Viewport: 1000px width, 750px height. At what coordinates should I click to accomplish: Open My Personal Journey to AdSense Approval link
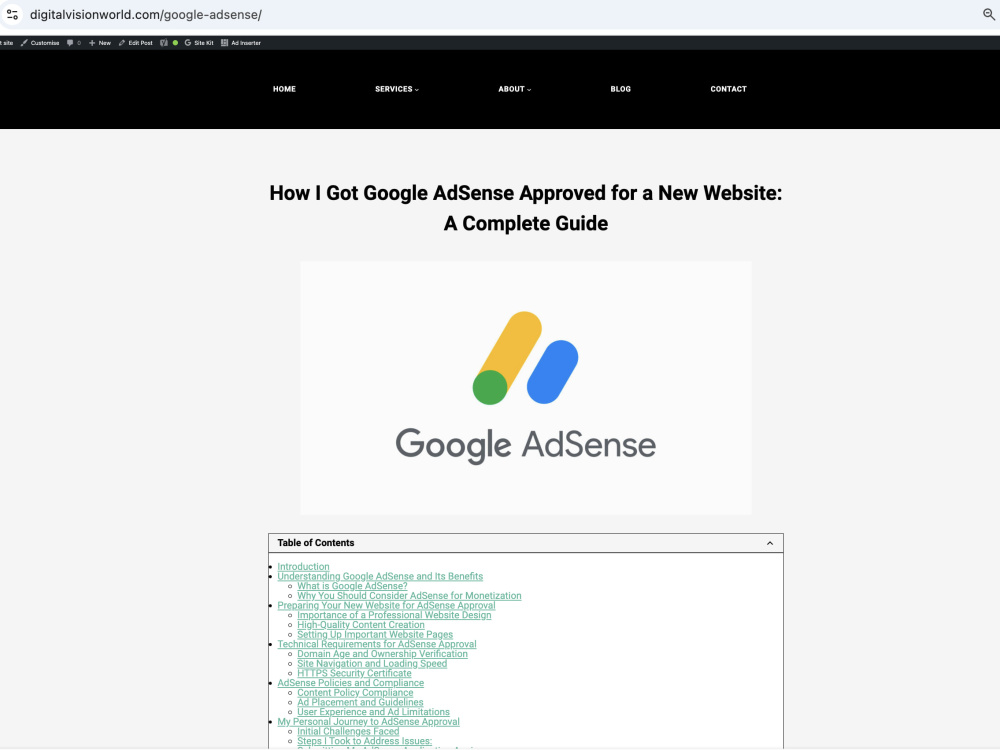pyautogui.click(x=368, y=721)
